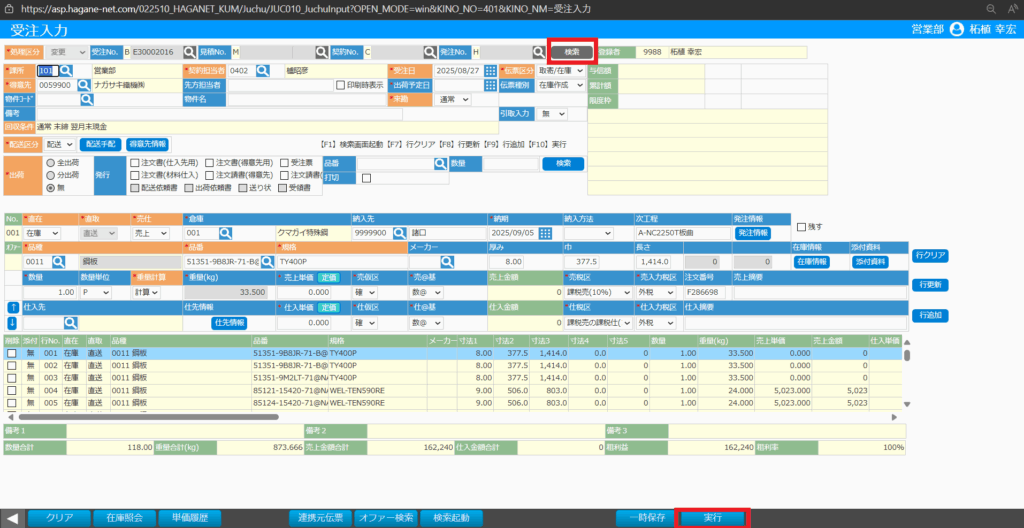Click the 発注情報 button
Viewport: 1024px width, 528px height.
coord(753,233)
